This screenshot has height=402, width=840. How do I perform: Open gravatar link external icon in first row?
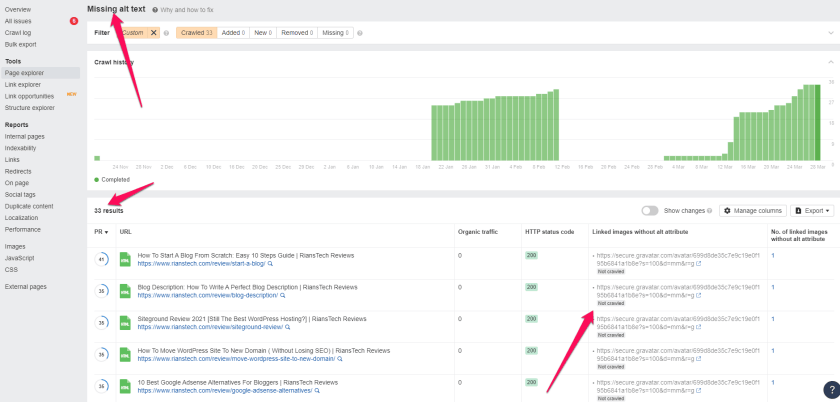(x=699, y=264)
